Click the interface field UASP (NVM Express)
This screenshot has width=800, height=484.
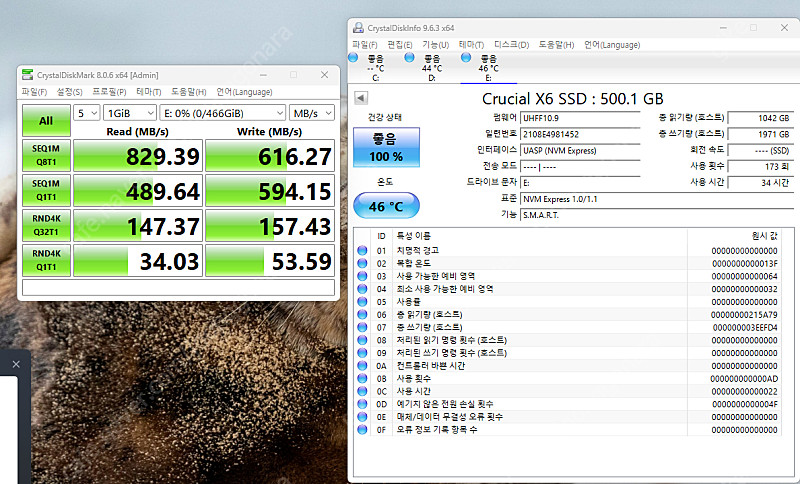click(x=580, y=150)
